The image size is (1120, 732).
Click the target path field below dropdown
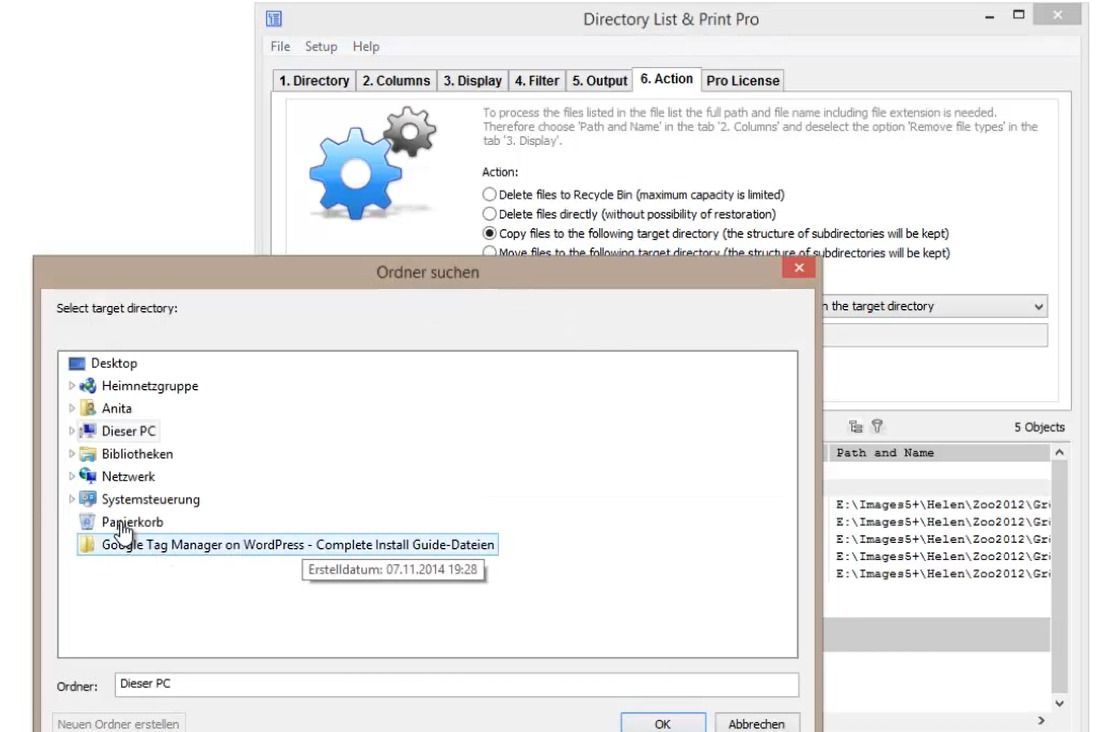pos(934,336)
